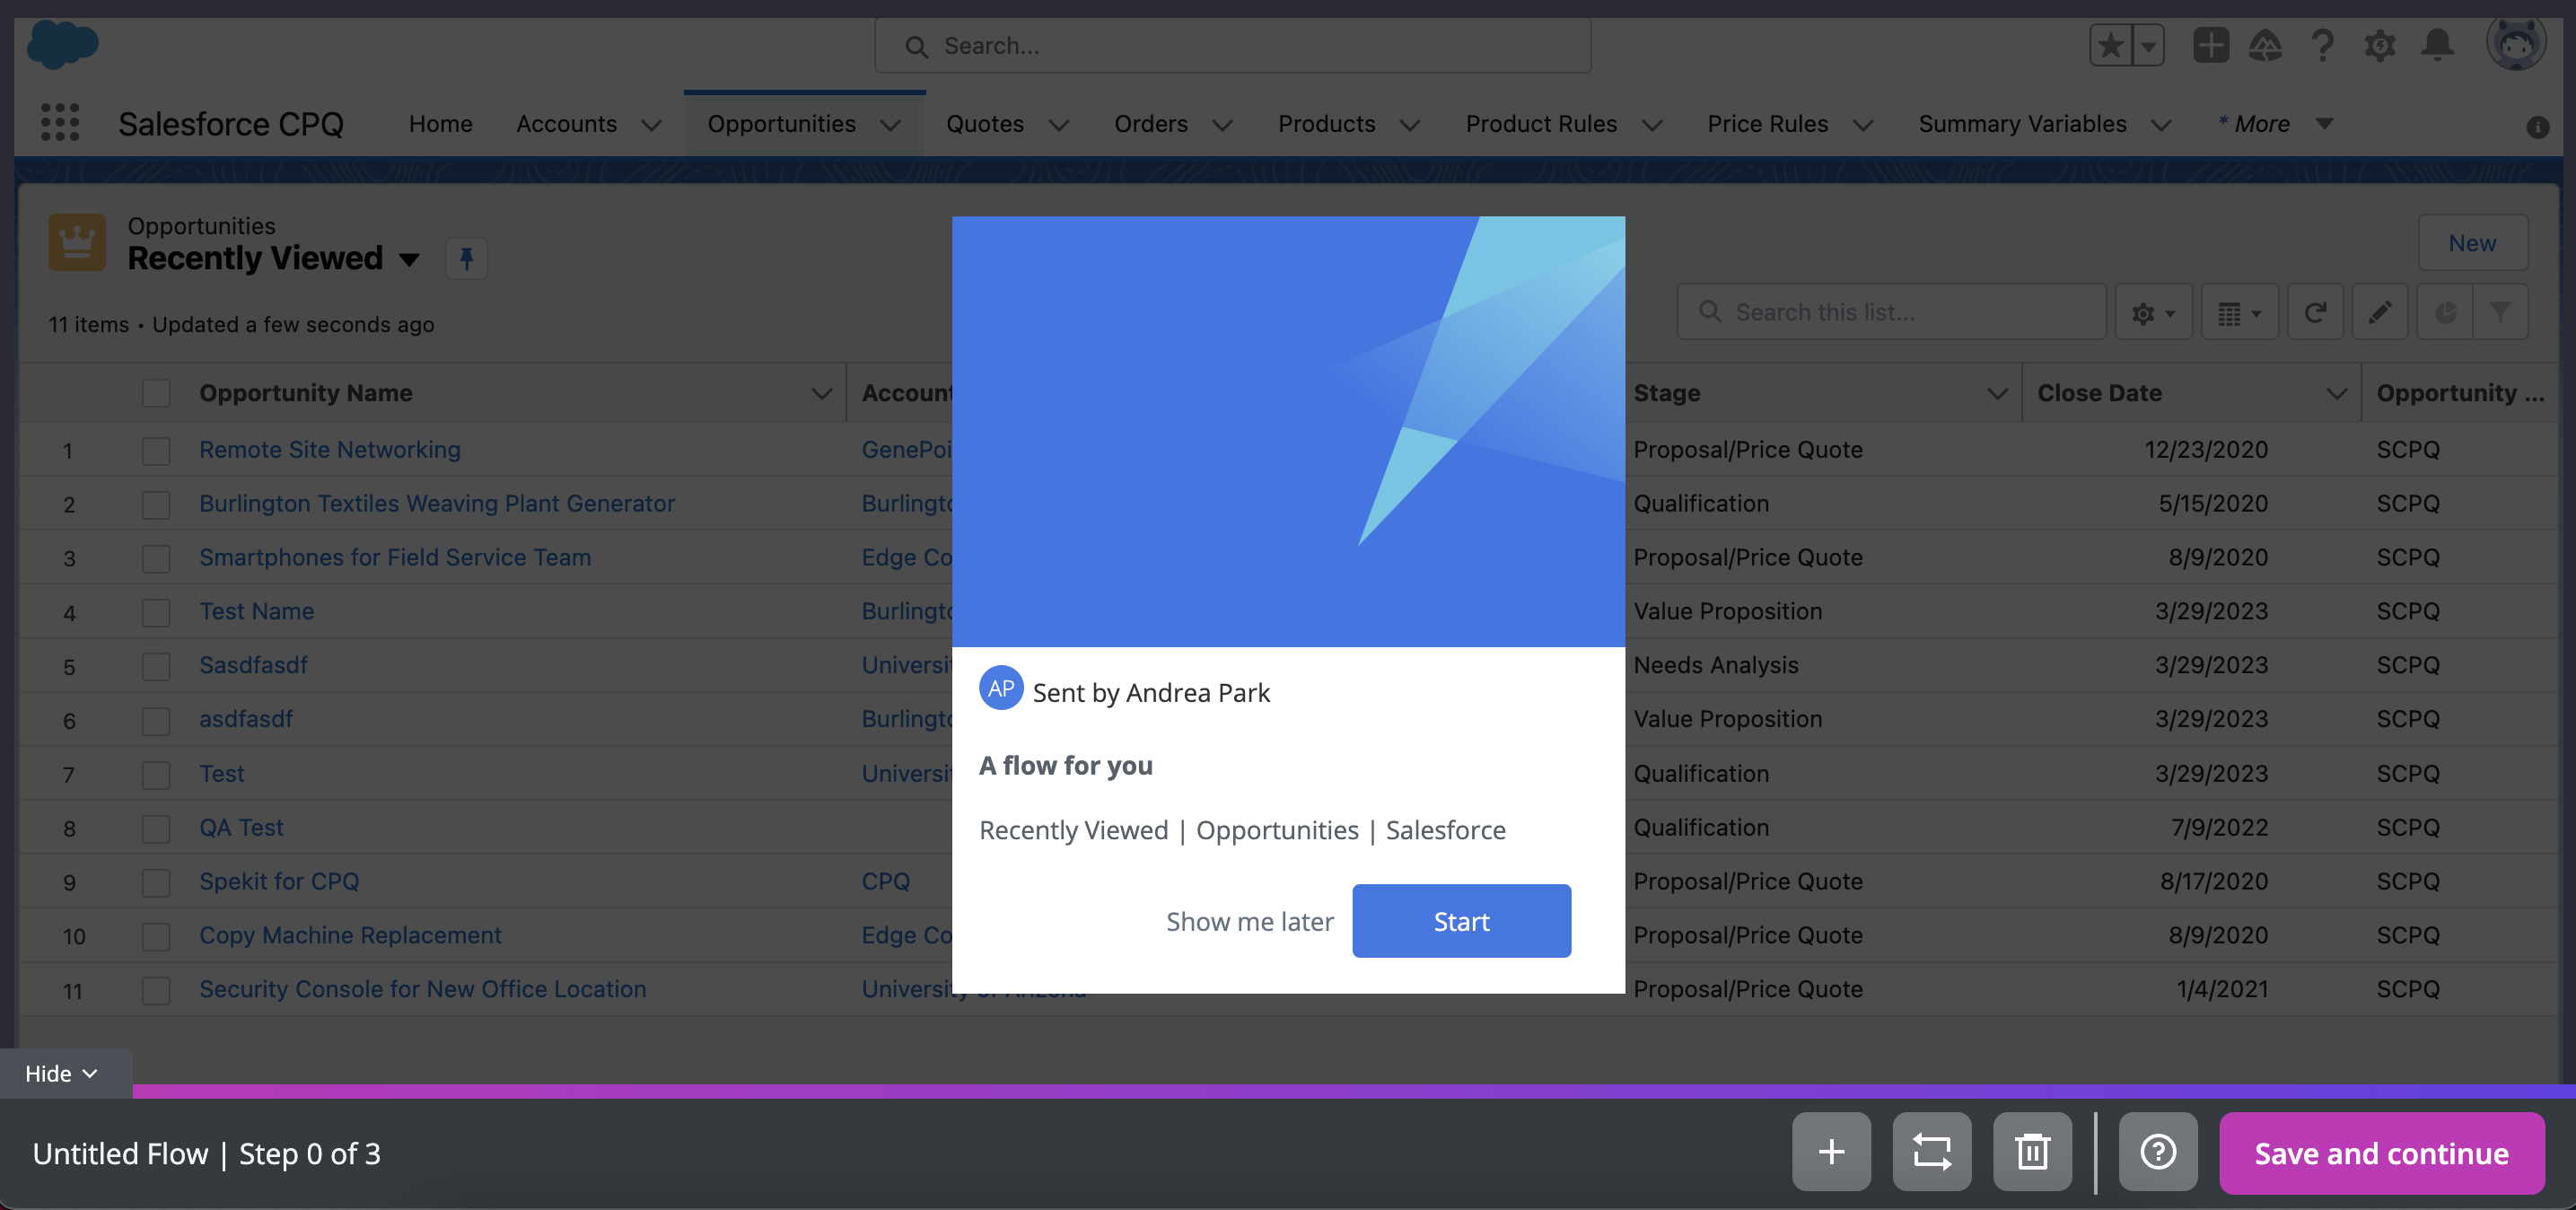The image size is (2576, 1210).
Task: Open the Copy Machine Replacement opportunity
Action: pos(350,935)
